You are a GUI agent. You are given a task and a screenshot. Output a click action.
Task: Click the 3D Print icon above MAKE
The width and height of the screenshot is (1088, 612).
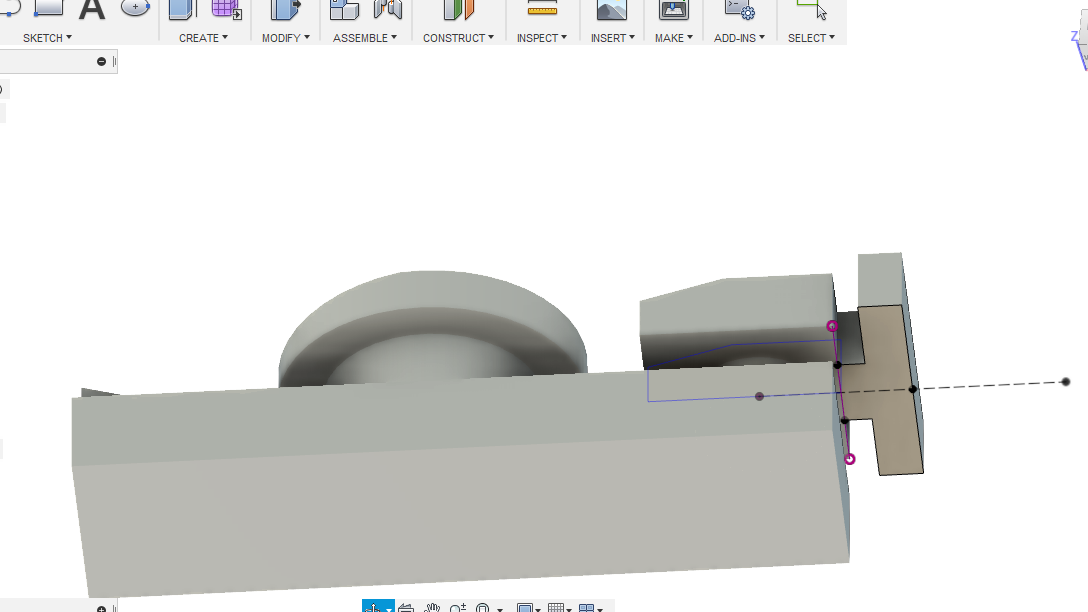point(674,10)
